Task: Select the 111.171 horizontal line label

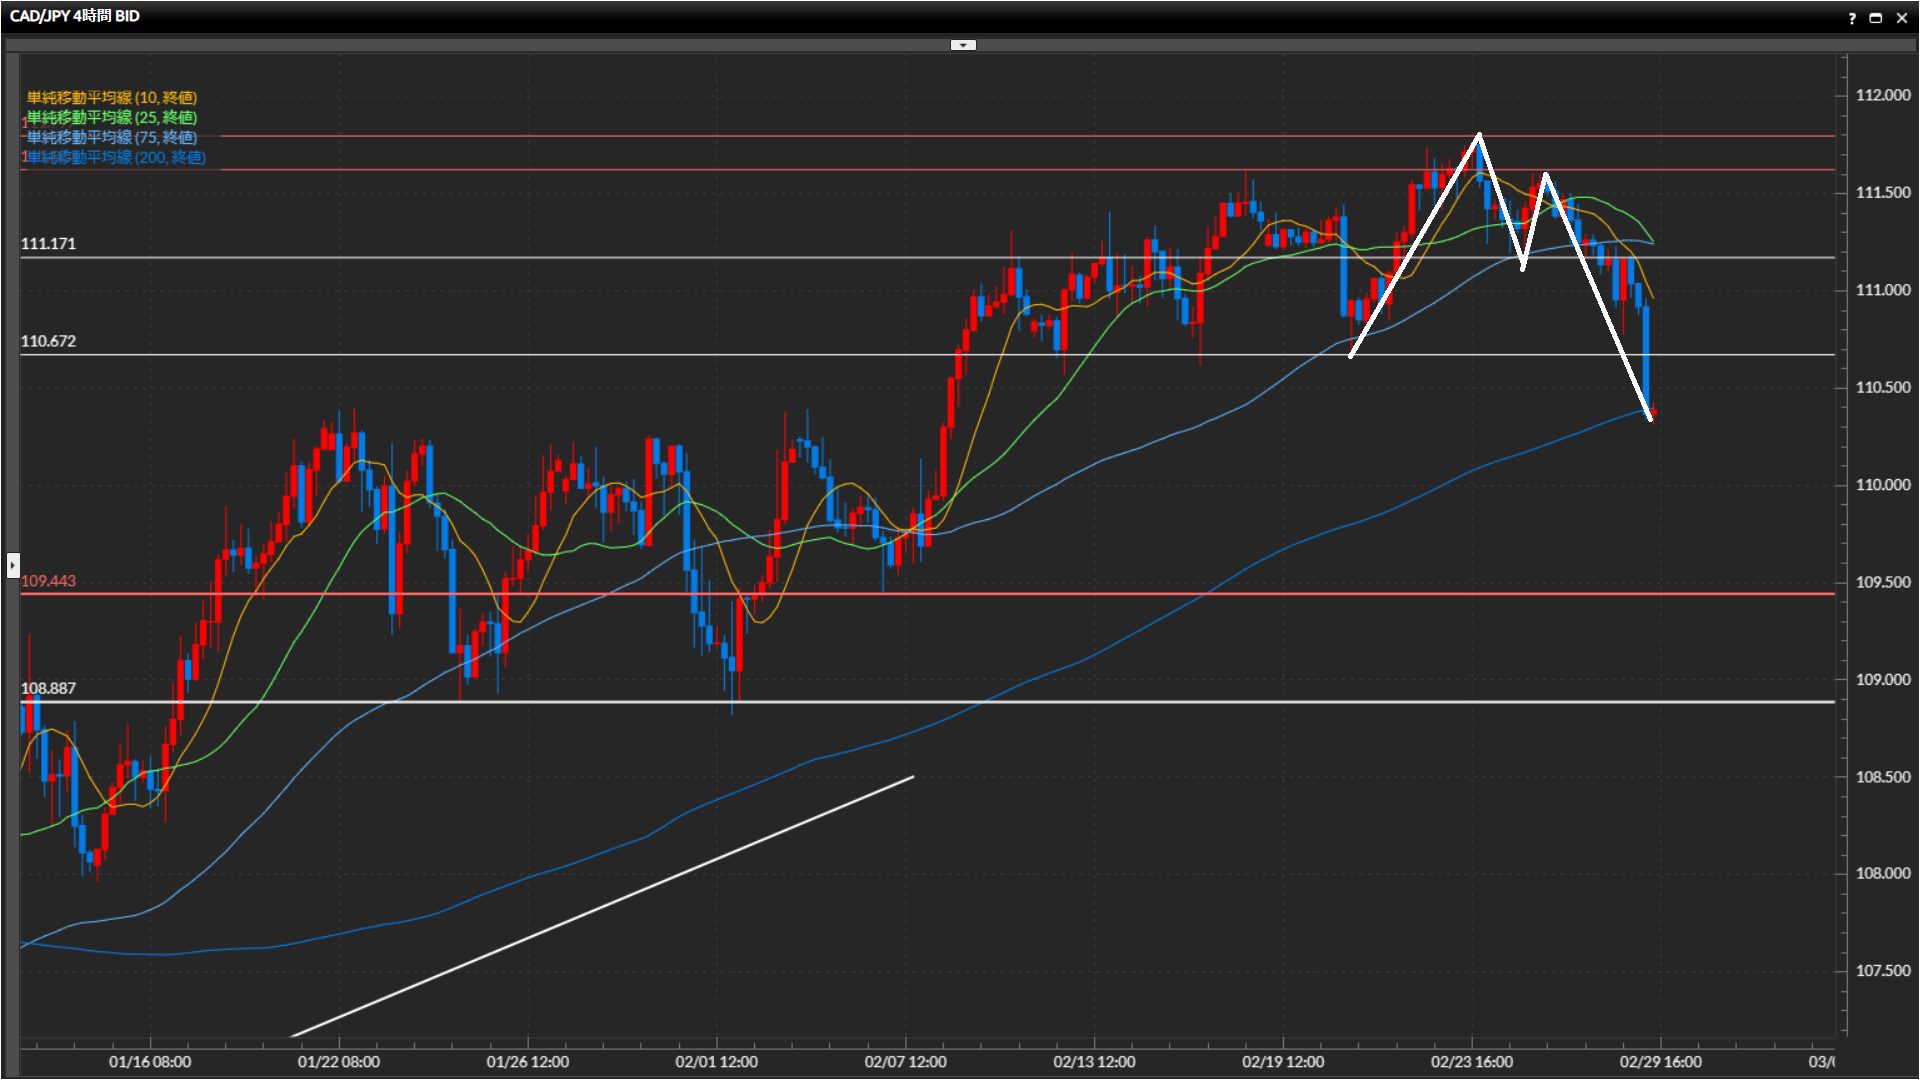Action: pos(48,244)
